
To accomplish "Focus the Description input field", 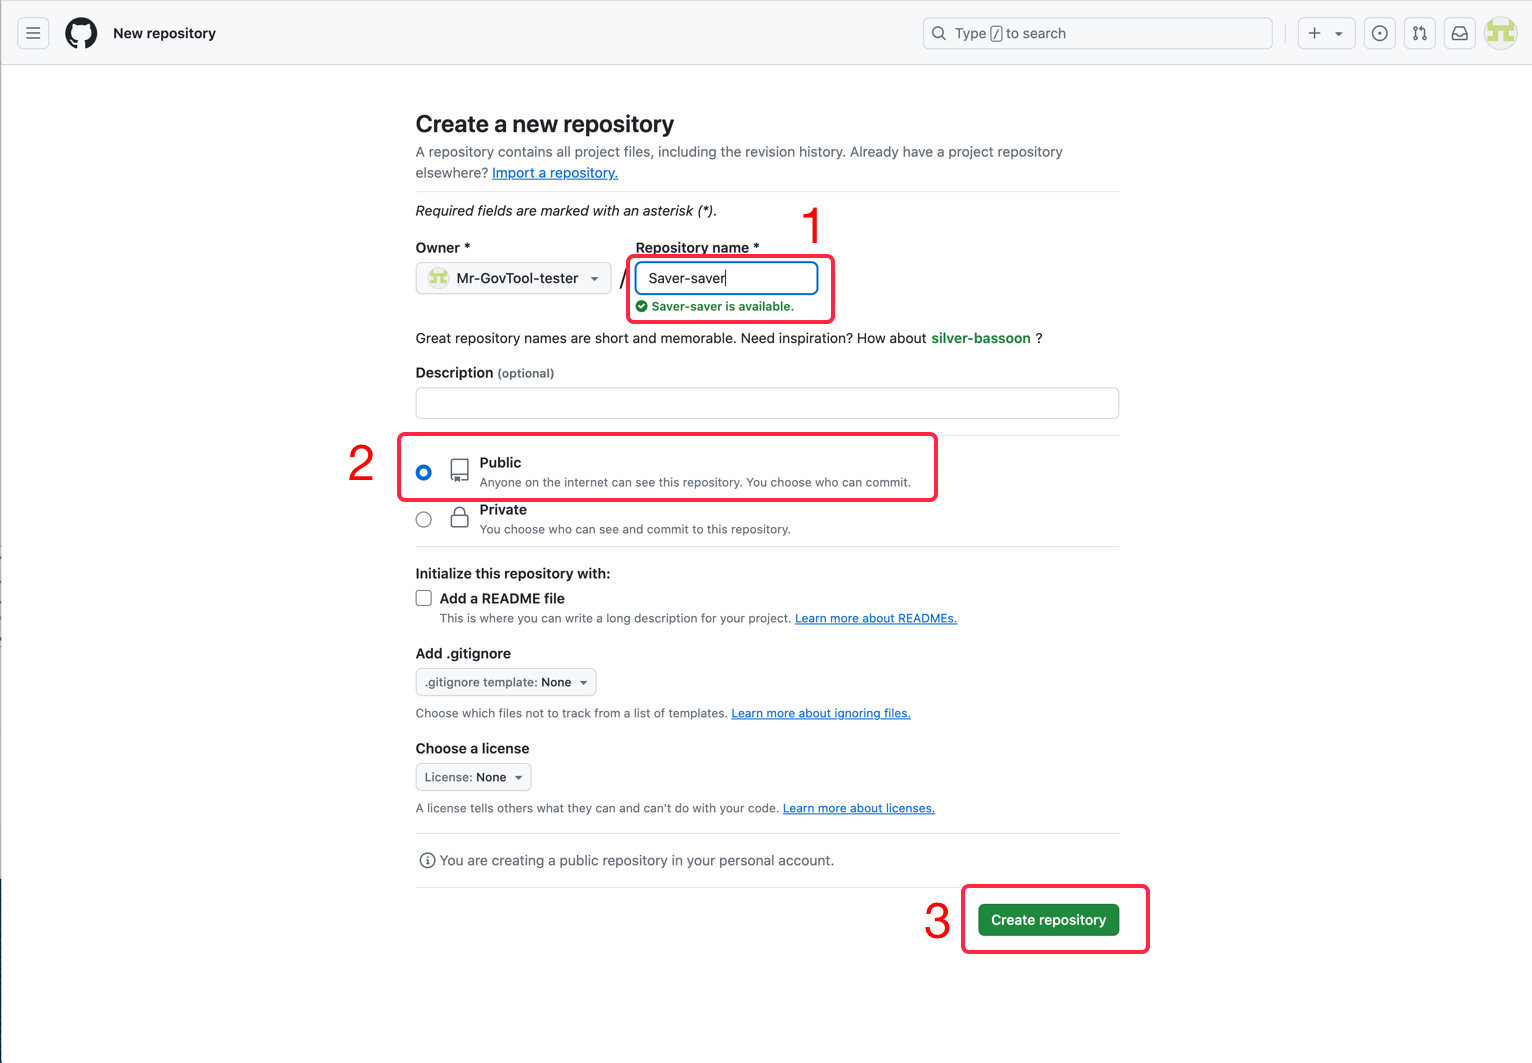I will 767,403.
